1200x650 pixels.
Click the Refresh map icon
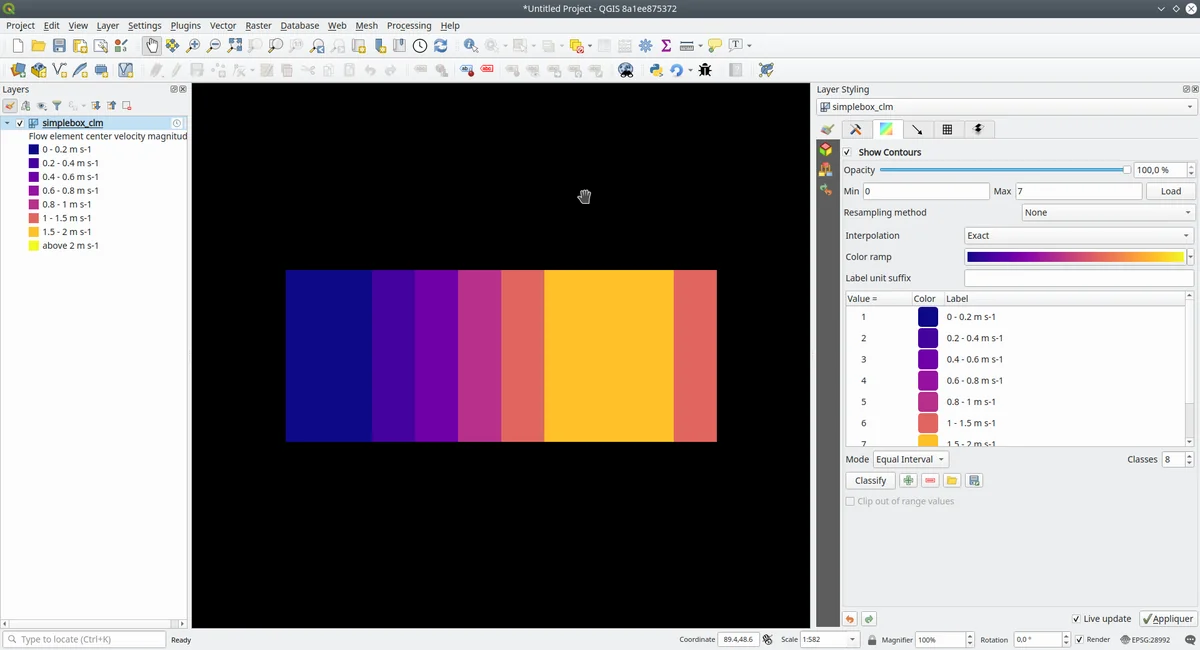[x=440, y=46]
